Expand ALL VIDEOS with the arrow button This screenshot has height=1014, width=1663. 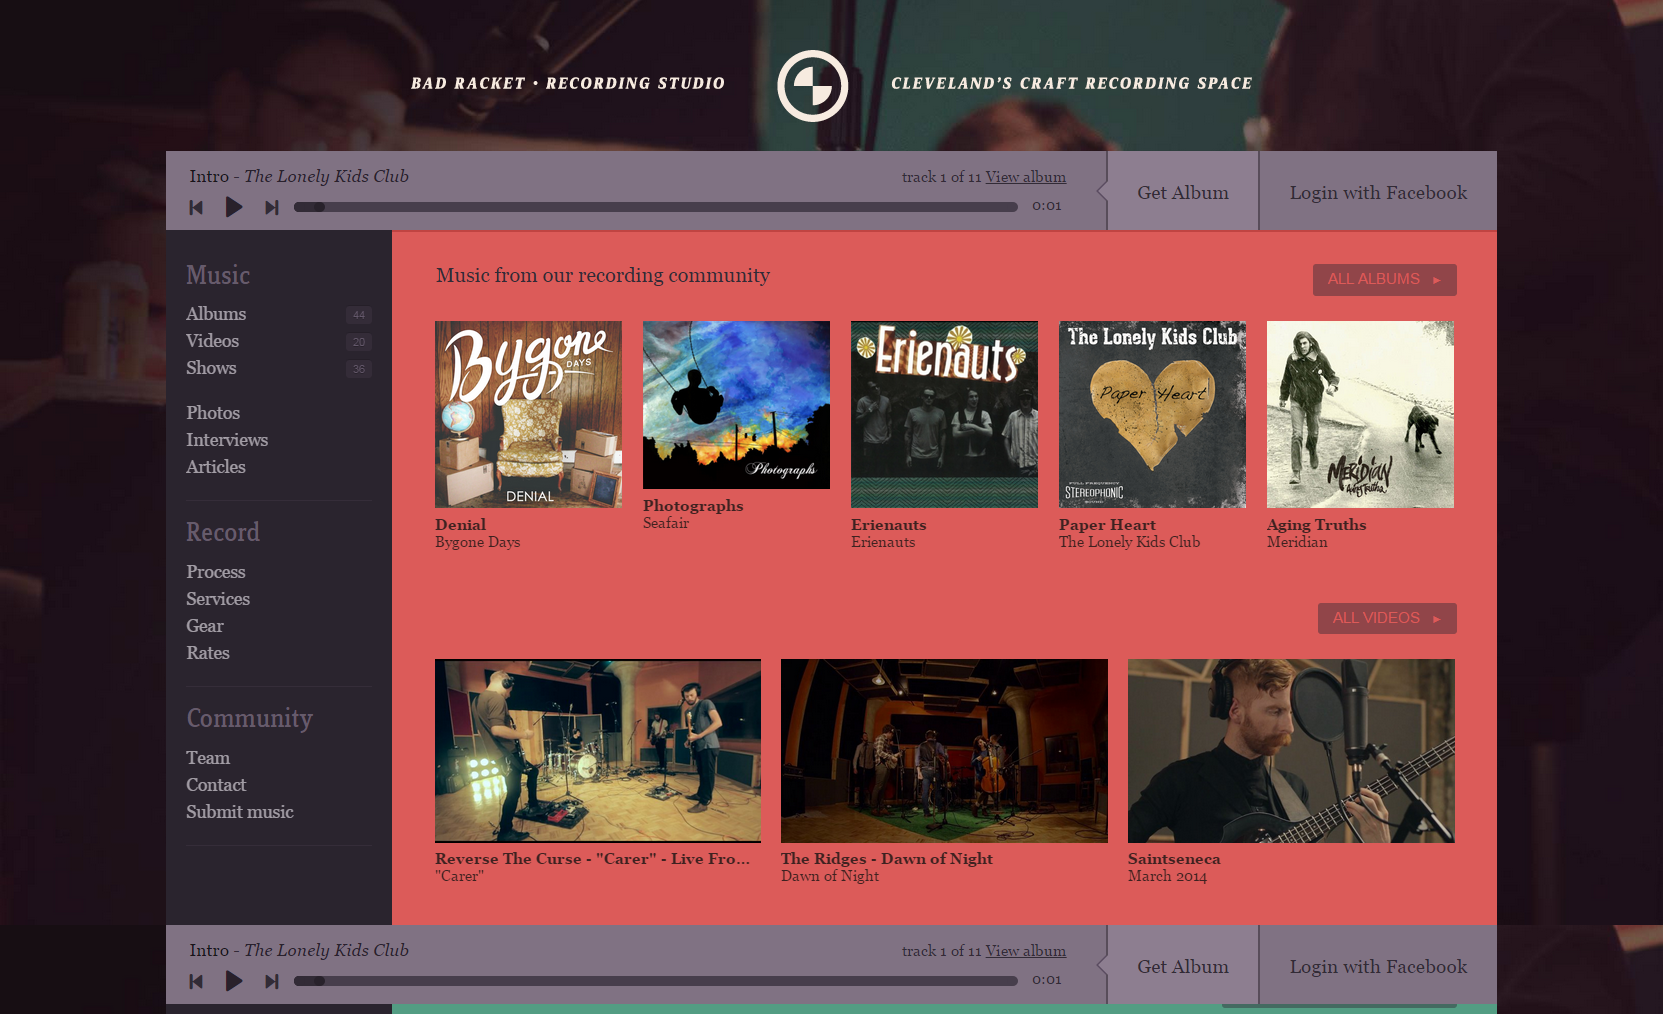(1387, 618)
